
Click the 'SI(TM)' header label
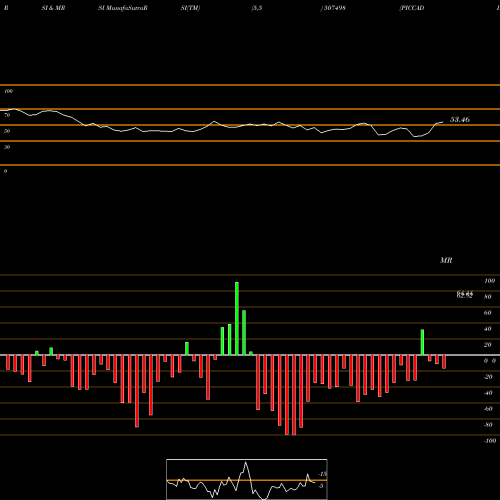point(190,8)
